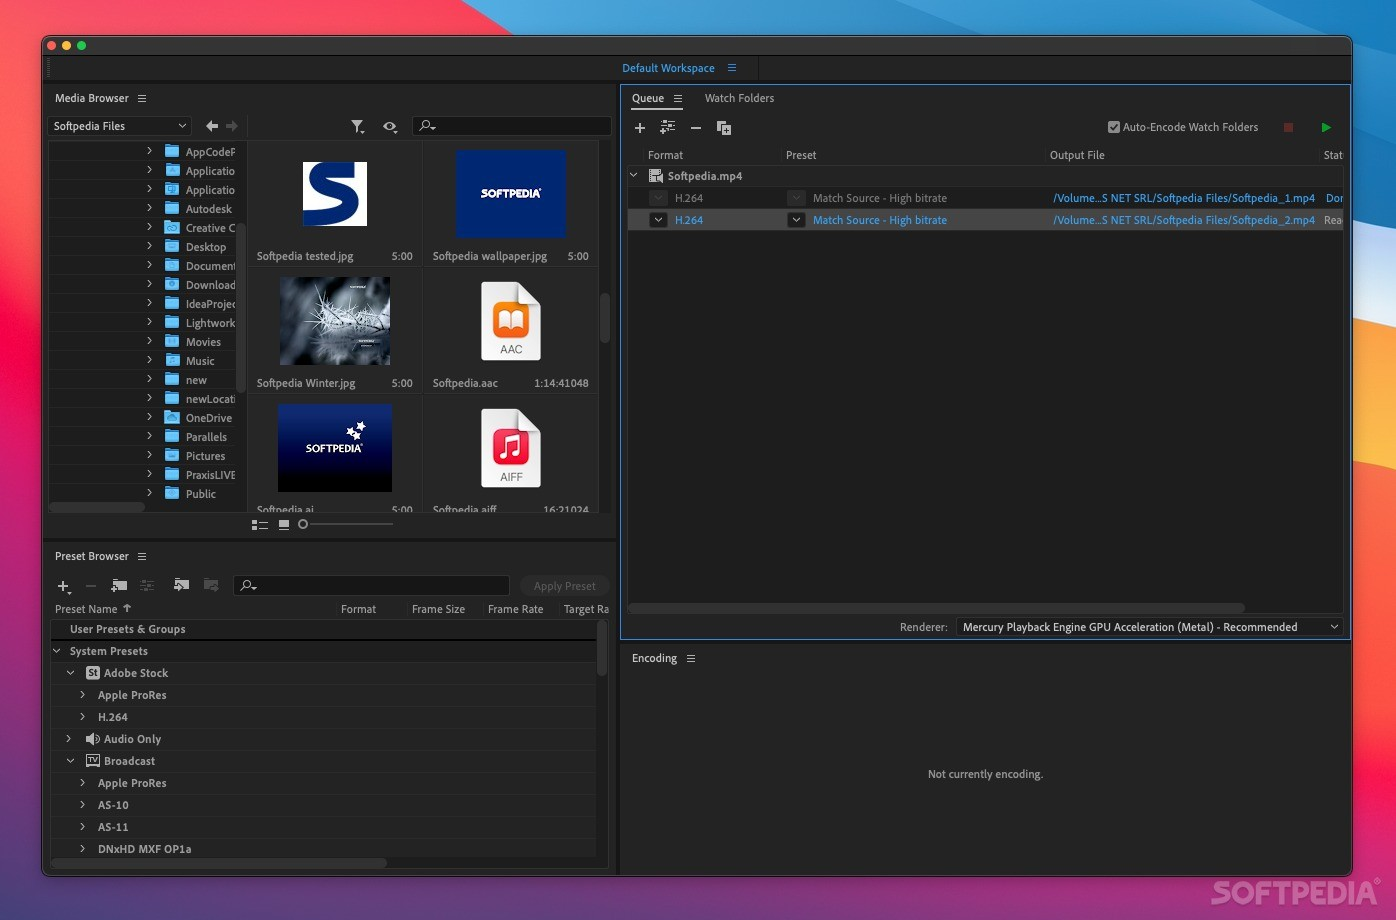Viewport: 1396px width, 920px height.
Task: Expand the Audio Only preset group
Action: click(69, 739)
